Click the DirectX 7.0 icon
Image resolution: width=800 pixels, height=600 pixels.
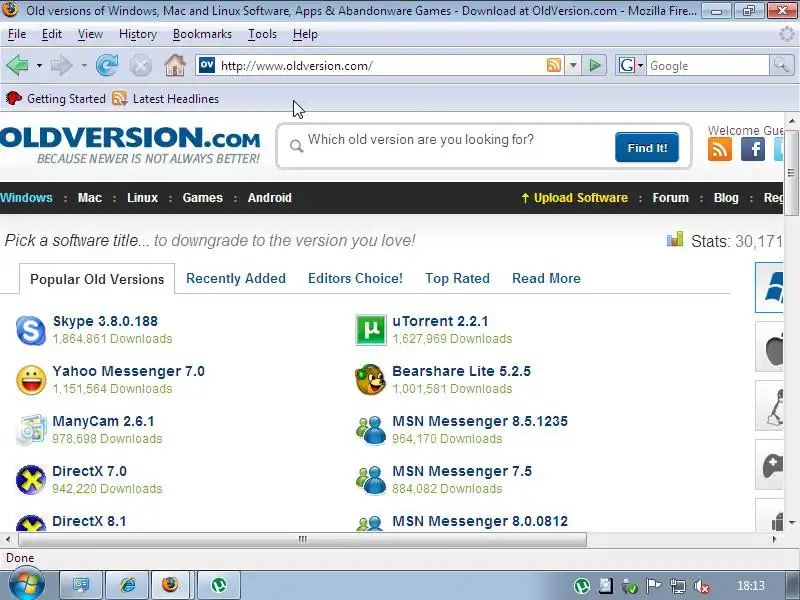[x=31, y=480]
